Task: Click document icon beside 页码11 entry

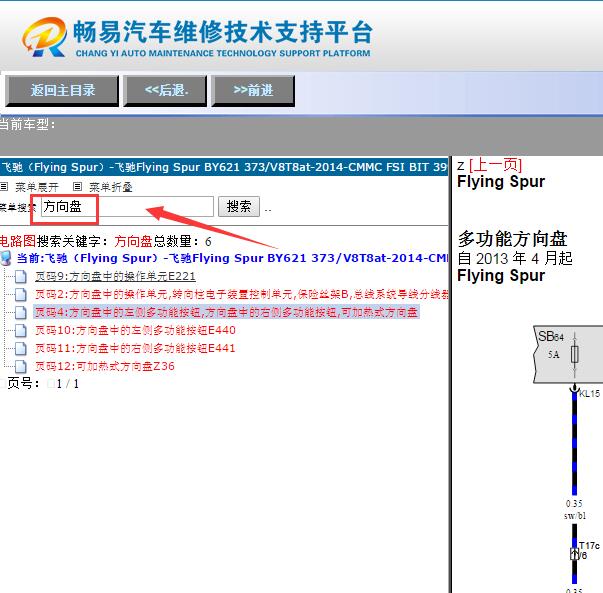Action: click(20, 348)
